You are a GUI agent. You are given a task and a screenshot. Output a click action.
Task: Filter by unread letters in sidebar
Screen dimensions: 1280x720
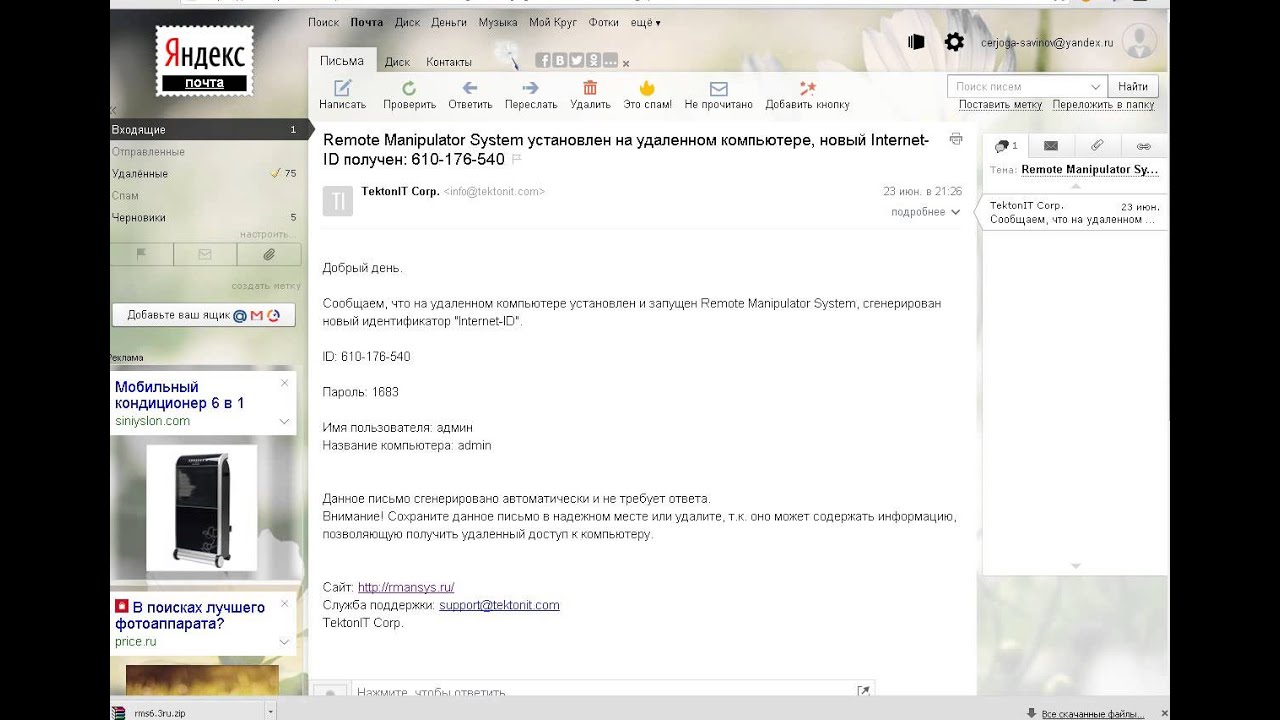(x=205, y=255)
